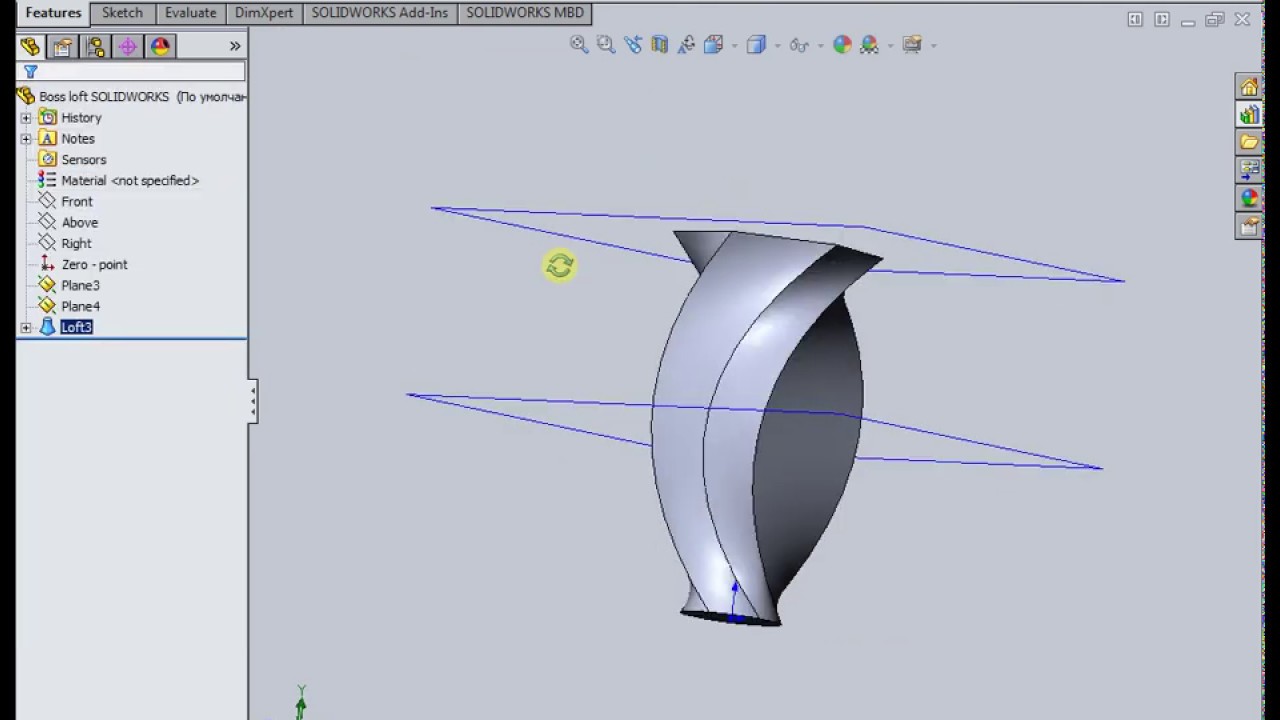Expand the History folder node
1280x720 pixels.
coord(26,118)
